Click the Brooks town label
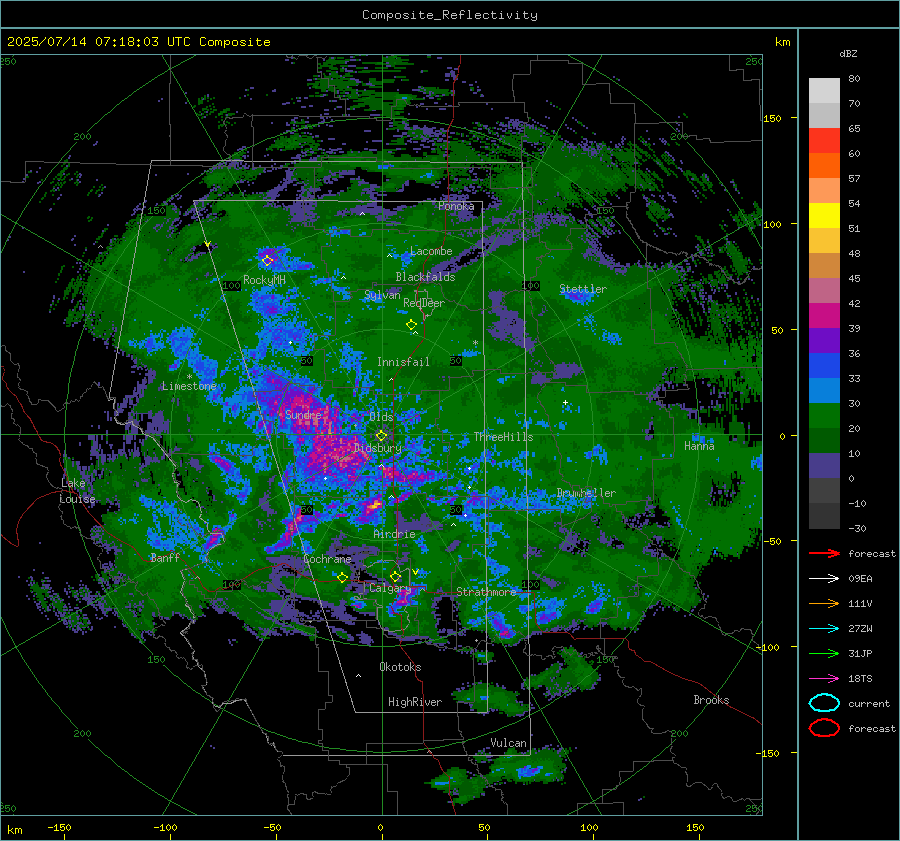The image size is (900, 841). click(x=711, y=700)
